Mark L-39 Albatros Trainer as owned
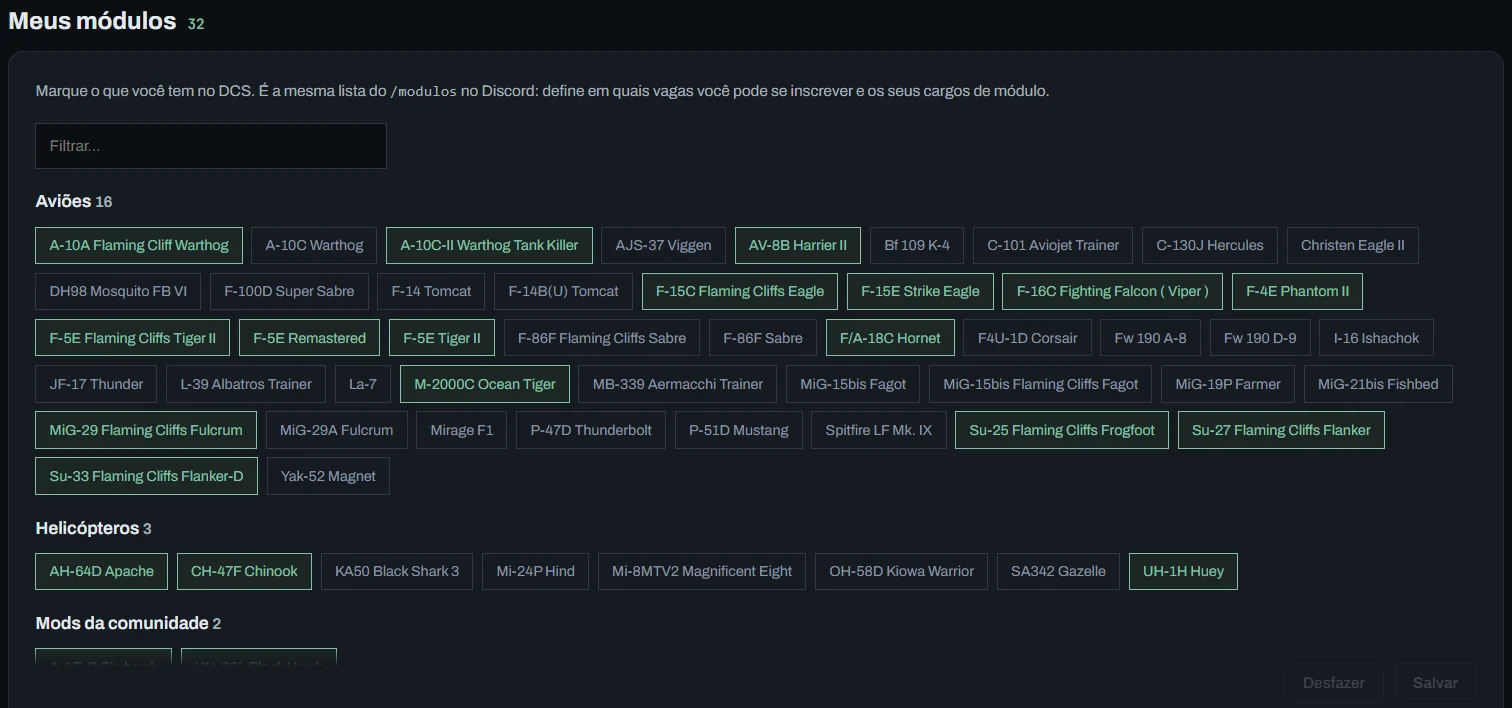 (x=246, y=384)
